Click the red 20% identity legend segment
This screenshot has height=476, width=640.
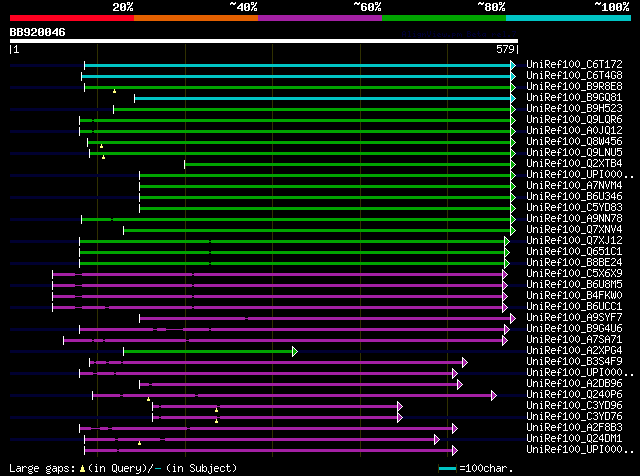tap(72, 18)
